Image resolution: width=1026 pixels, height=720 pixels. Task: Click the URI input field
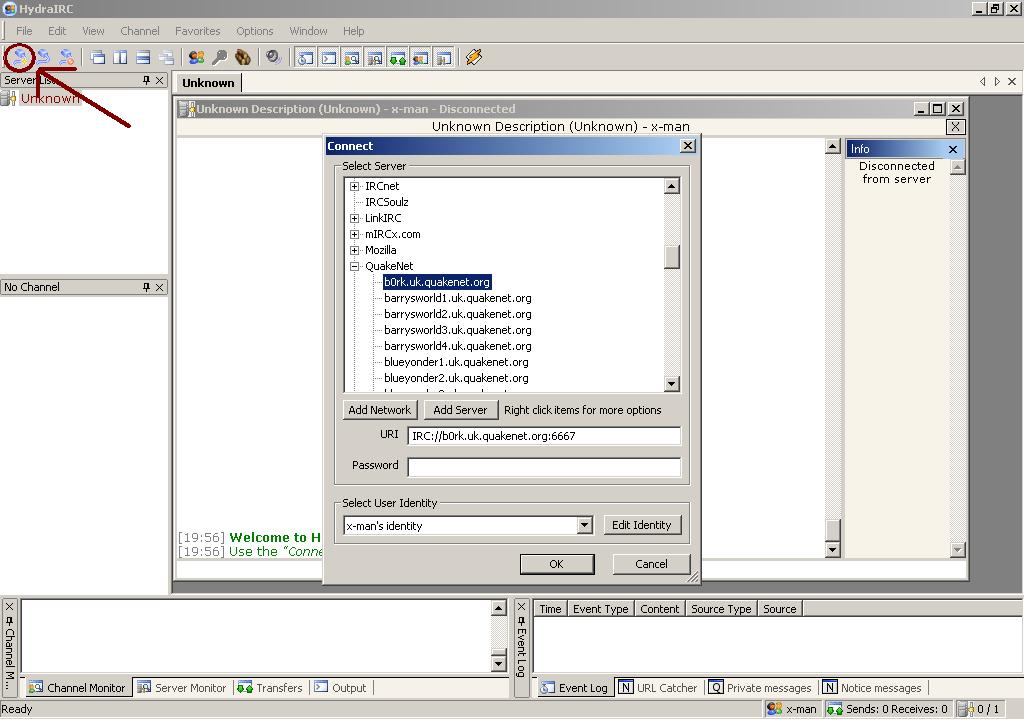[544, 436]
